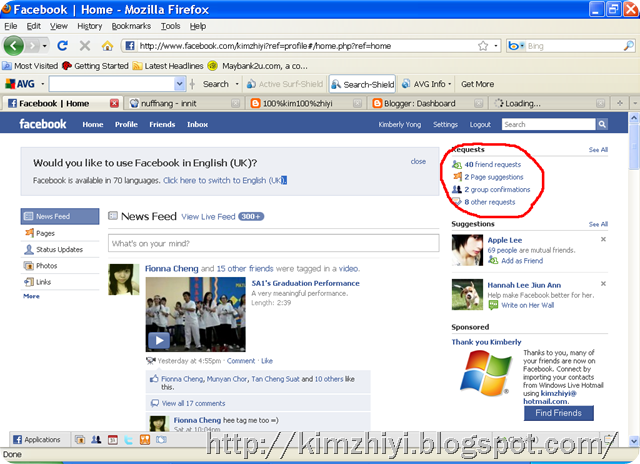This screenshot has height=464, width=640.
Task: Switch to the 100%kim100%zhiyi tab
Action: point(306,104)
